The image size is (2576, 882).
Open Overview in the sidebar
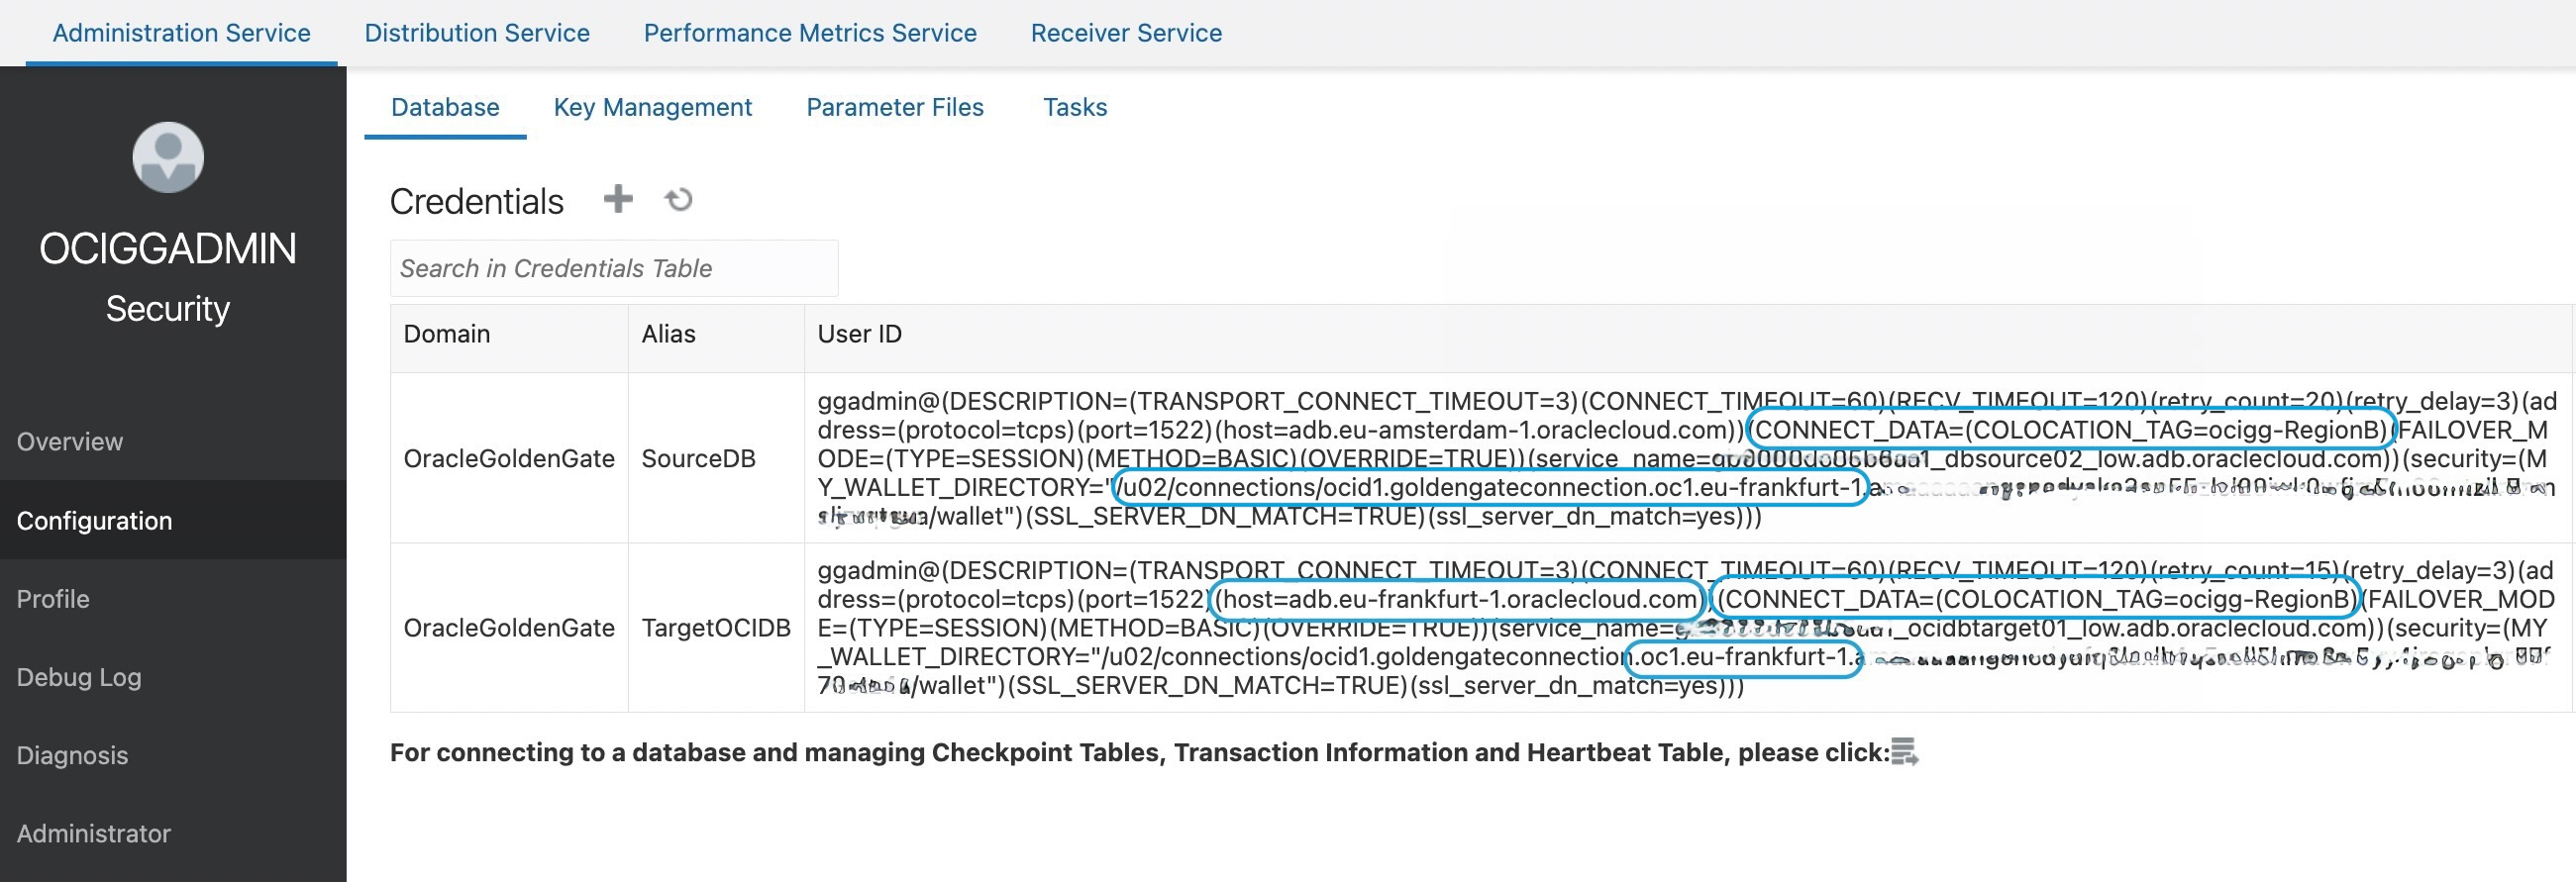pos(173,441)
